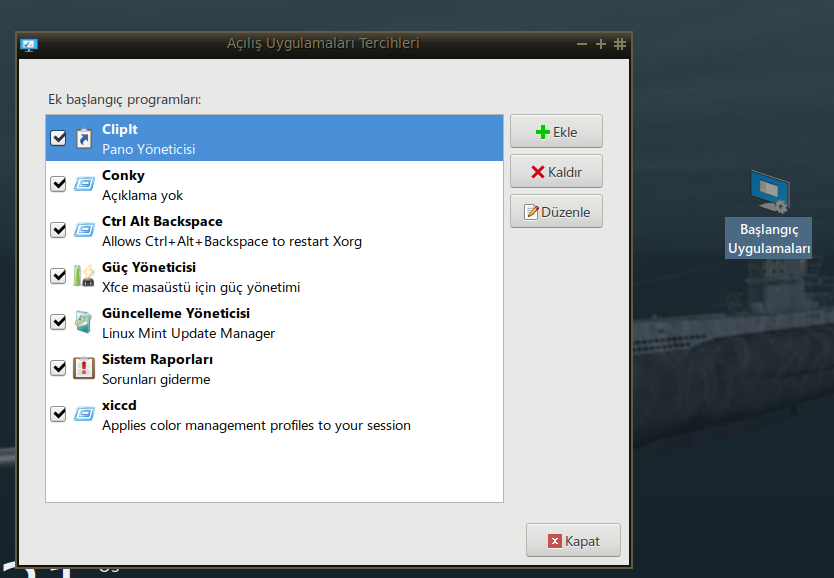Close window via title bar hash button
834x578 pixels.
620,44
